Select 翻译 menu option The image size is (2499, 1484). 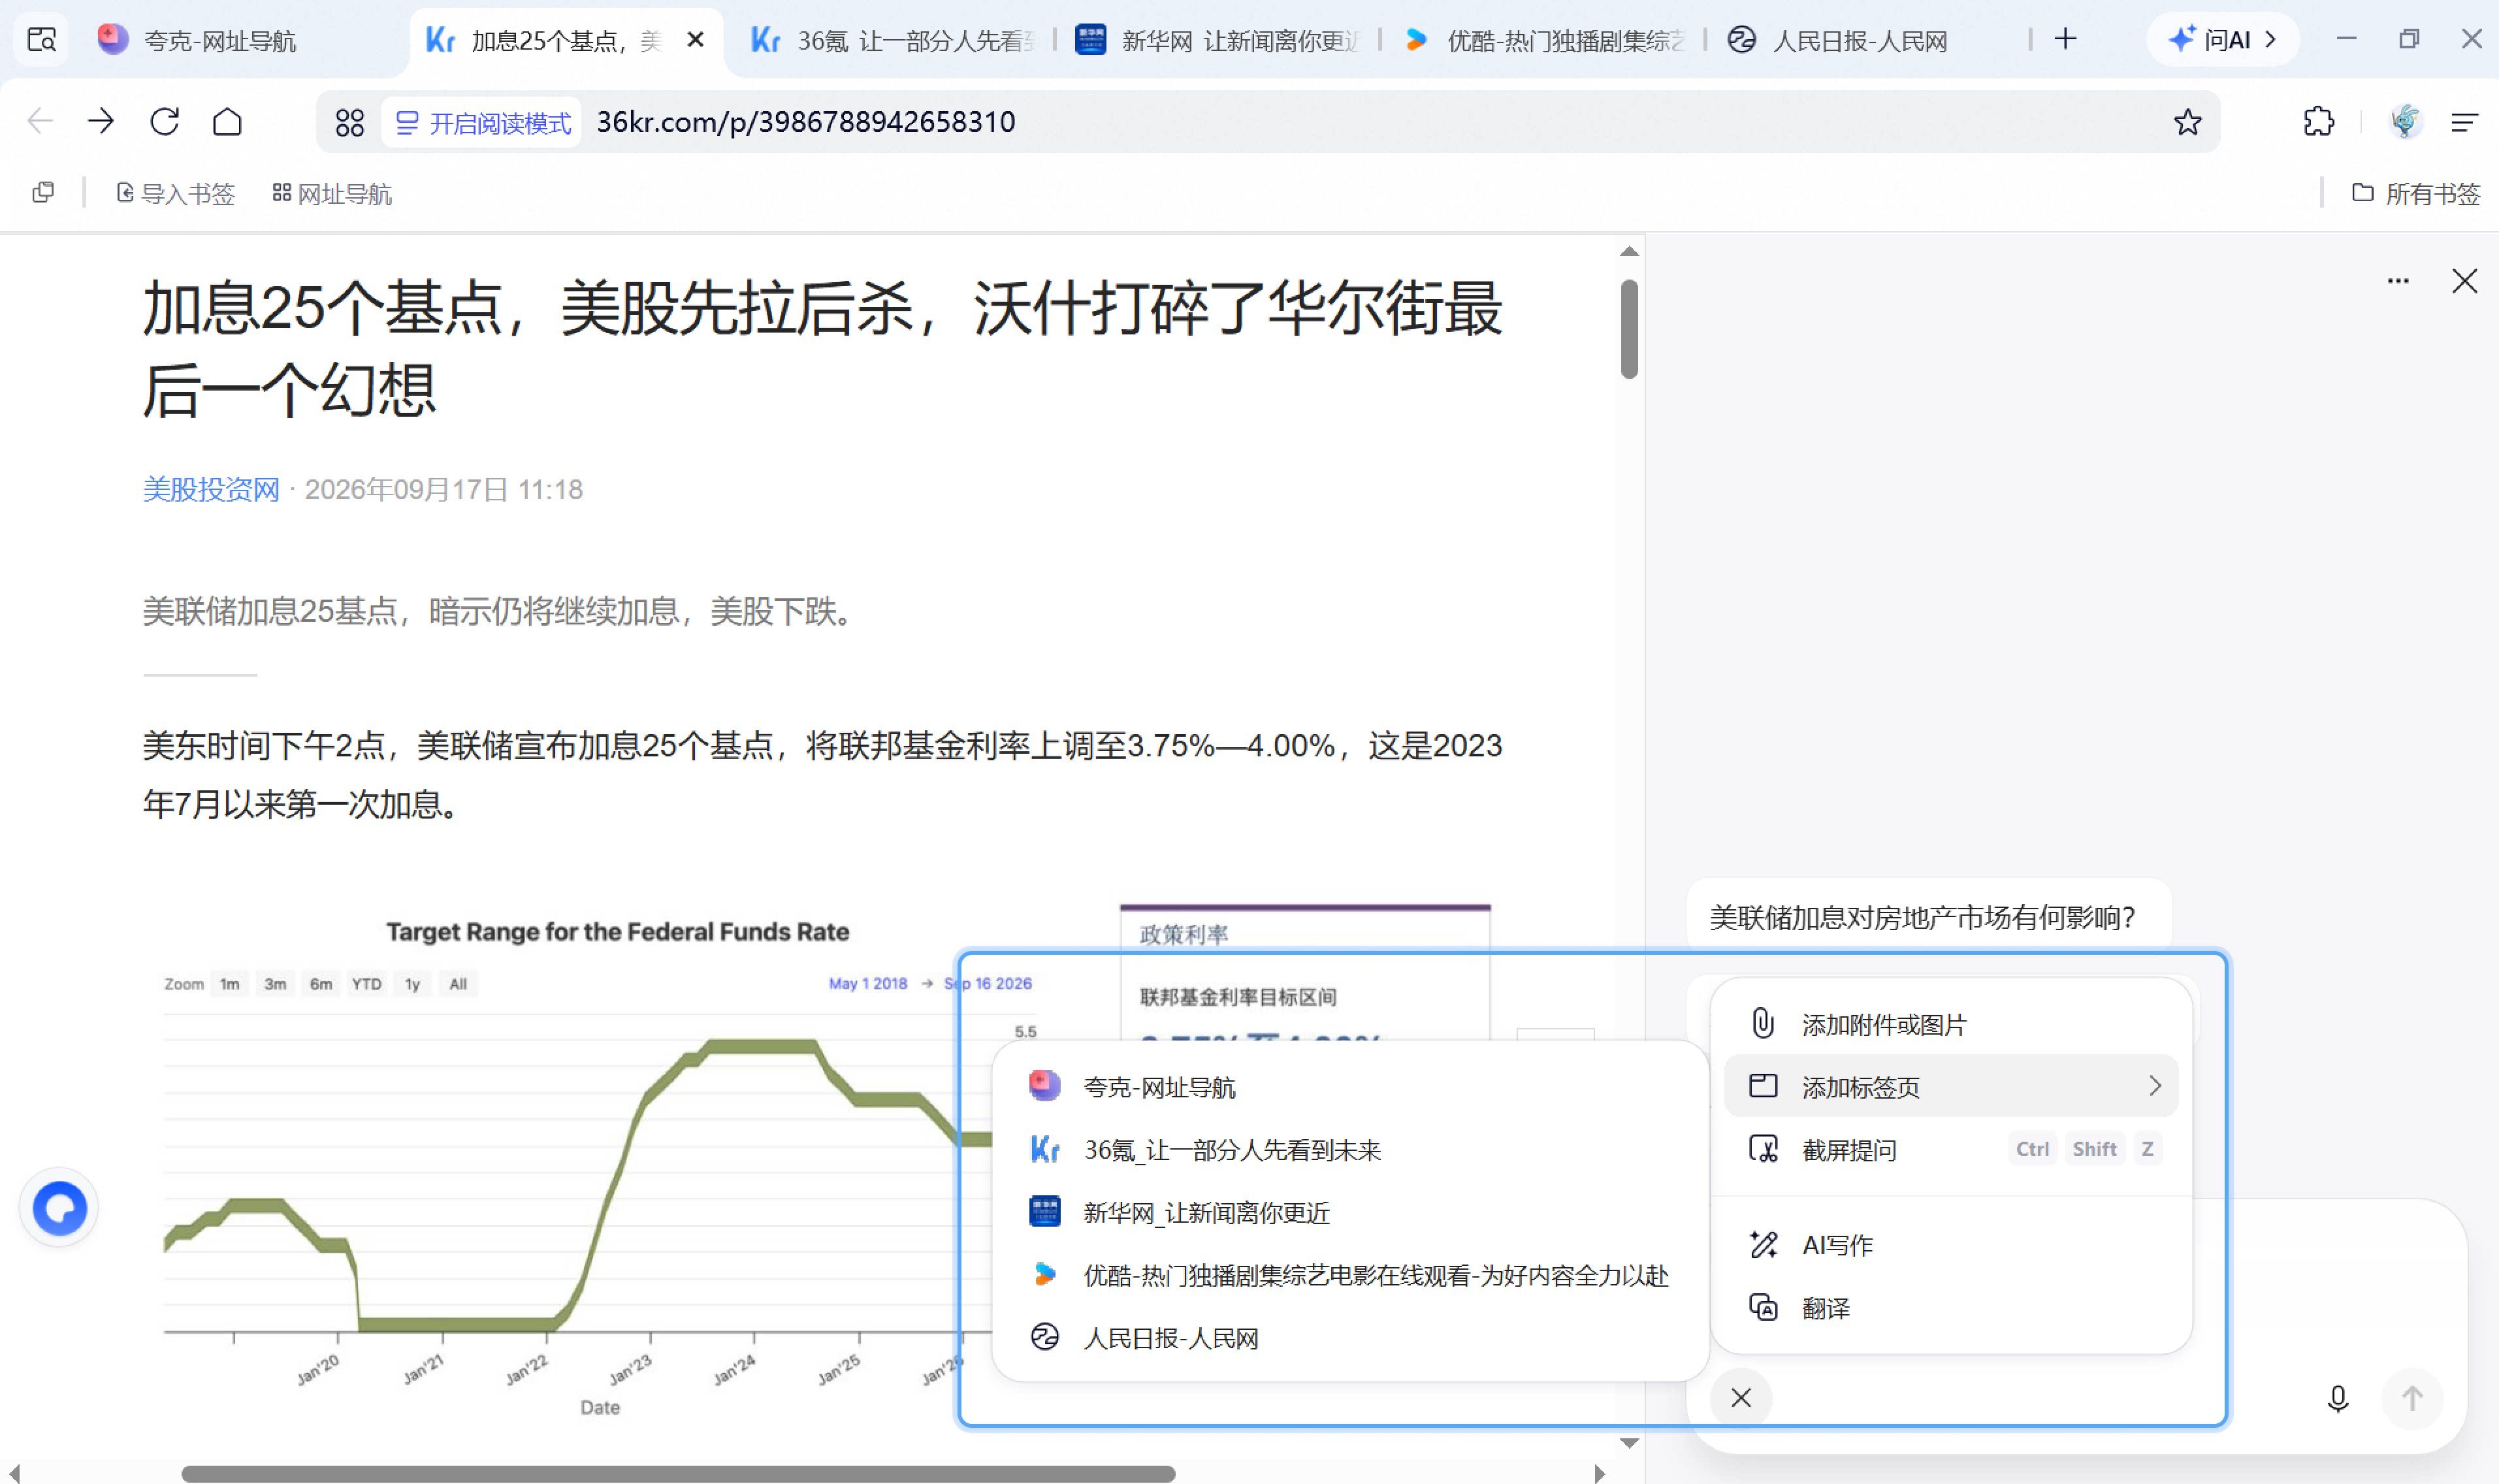click(x=1950, y=1307)
